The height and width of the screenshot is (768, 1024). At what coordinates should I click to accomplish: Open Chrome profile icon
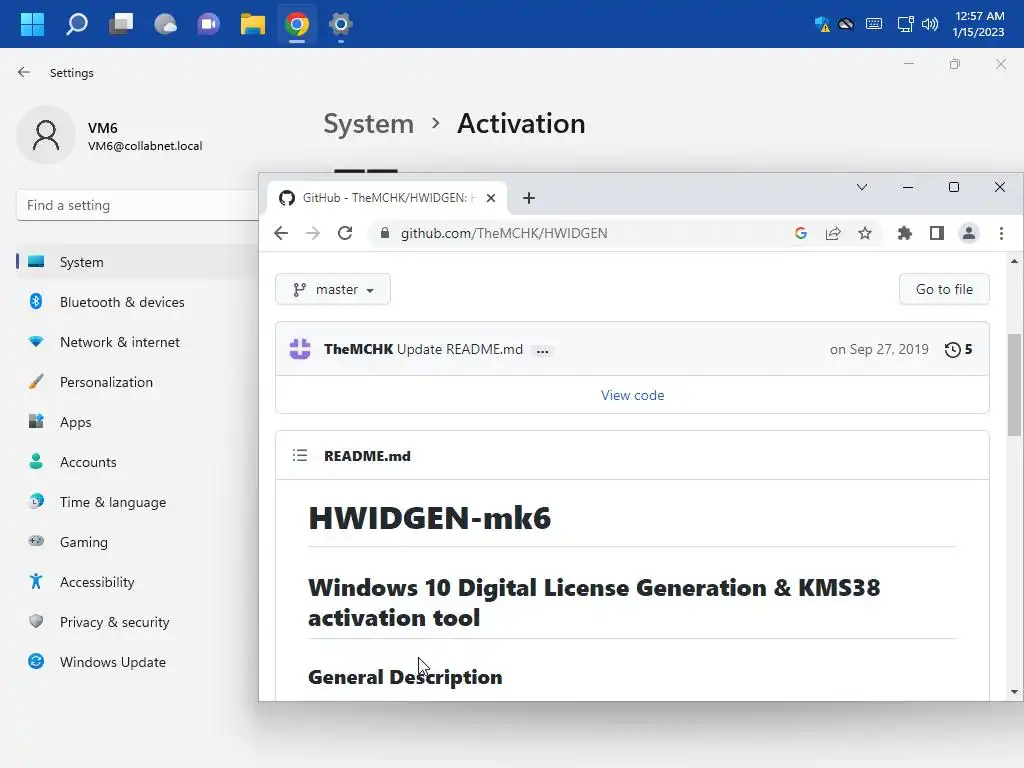tap(968, 233)
